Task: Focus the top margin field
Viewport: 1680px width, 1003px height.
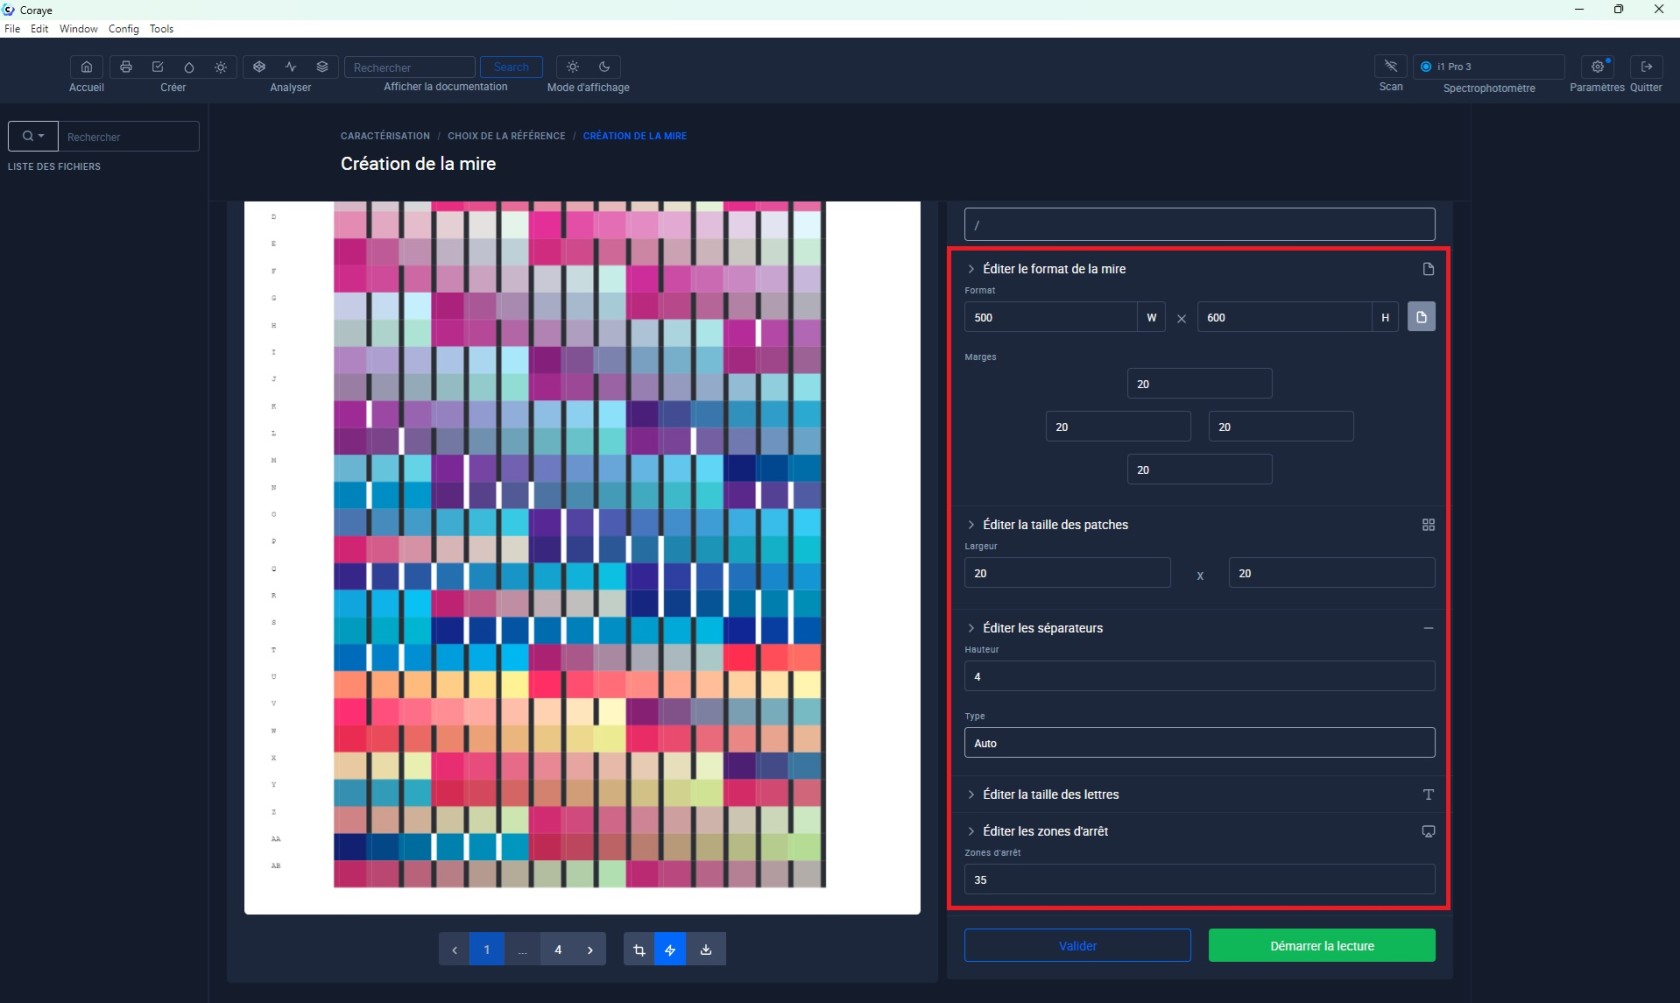Action: pos(1199,384)
